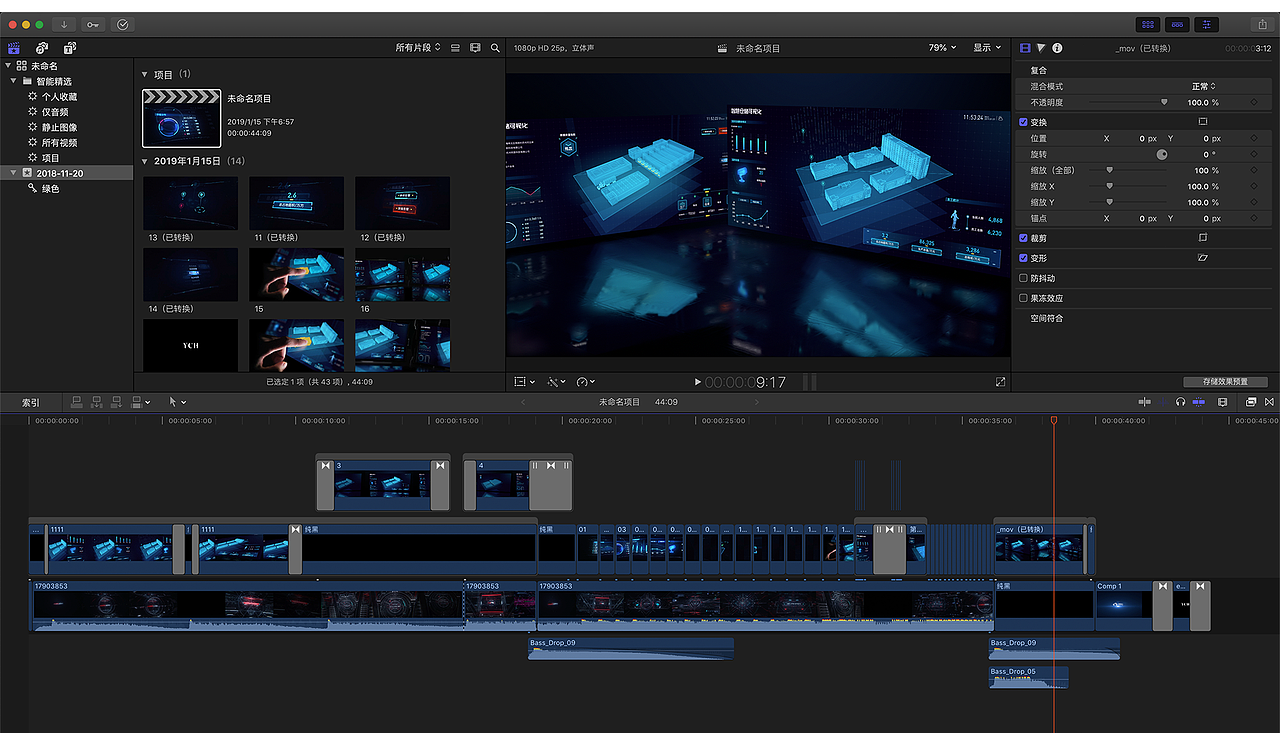Click the Share export button
The width and height of the screenshot is (1280, 733).
coord(1263,24)
